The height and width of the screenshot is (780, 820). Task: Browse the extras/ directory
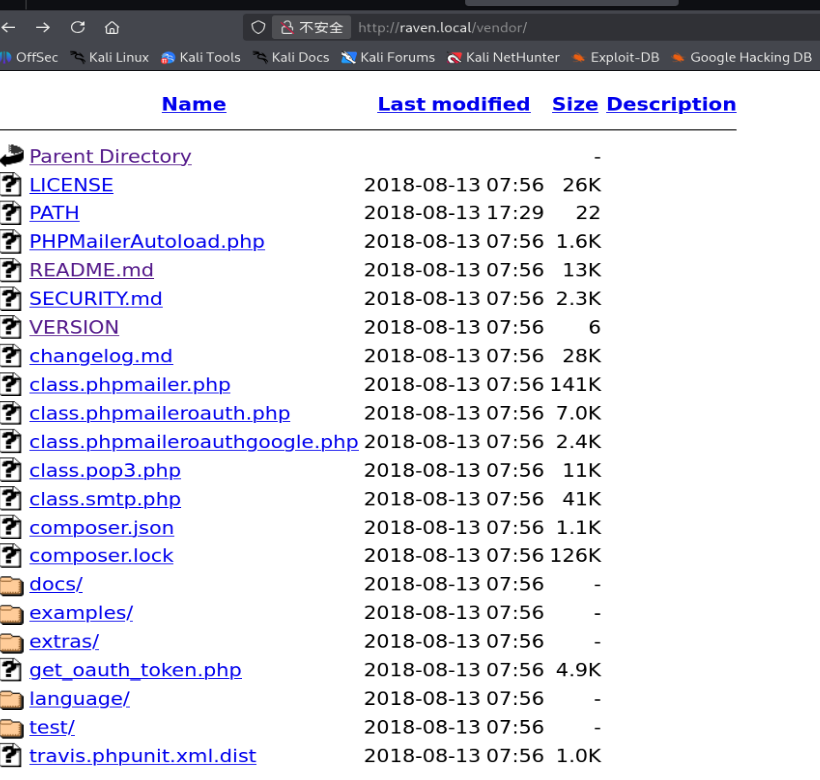pyautogui.click(x=64, y=642)
